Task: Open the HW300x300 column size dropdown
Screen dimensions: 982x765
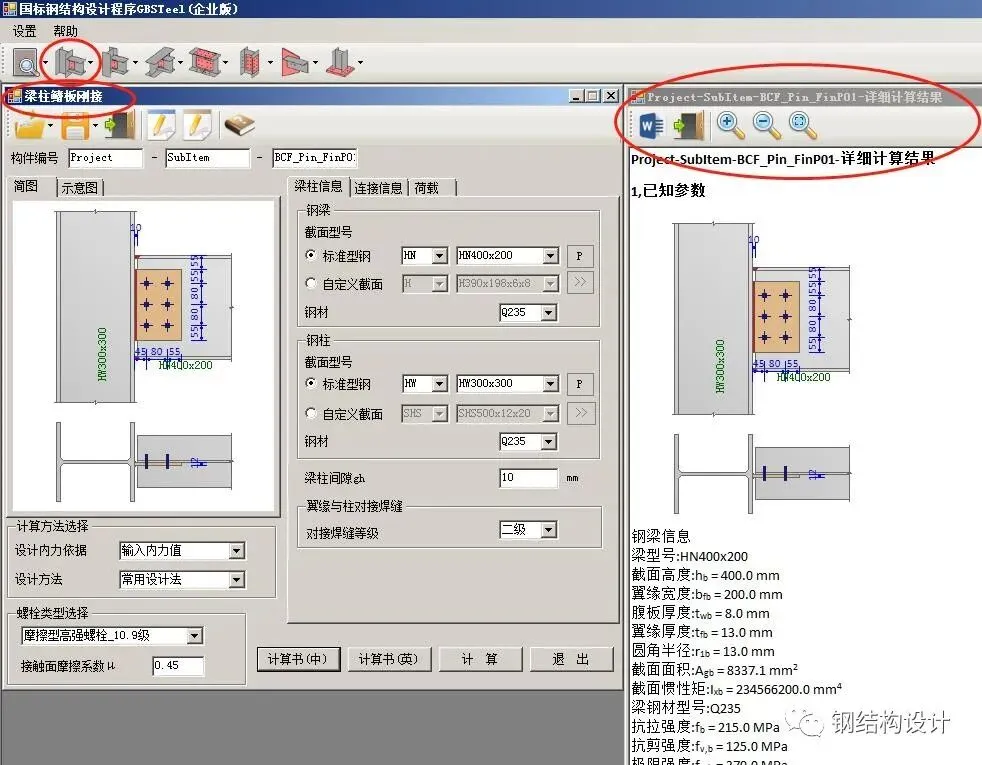Action: coord(550,383)
